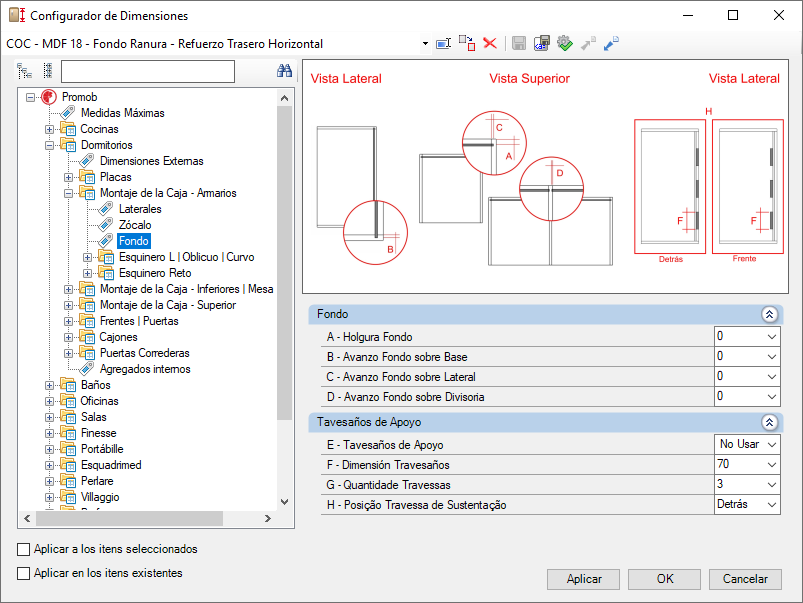Open the A - Holgura Fondo value dropdown

772,337
